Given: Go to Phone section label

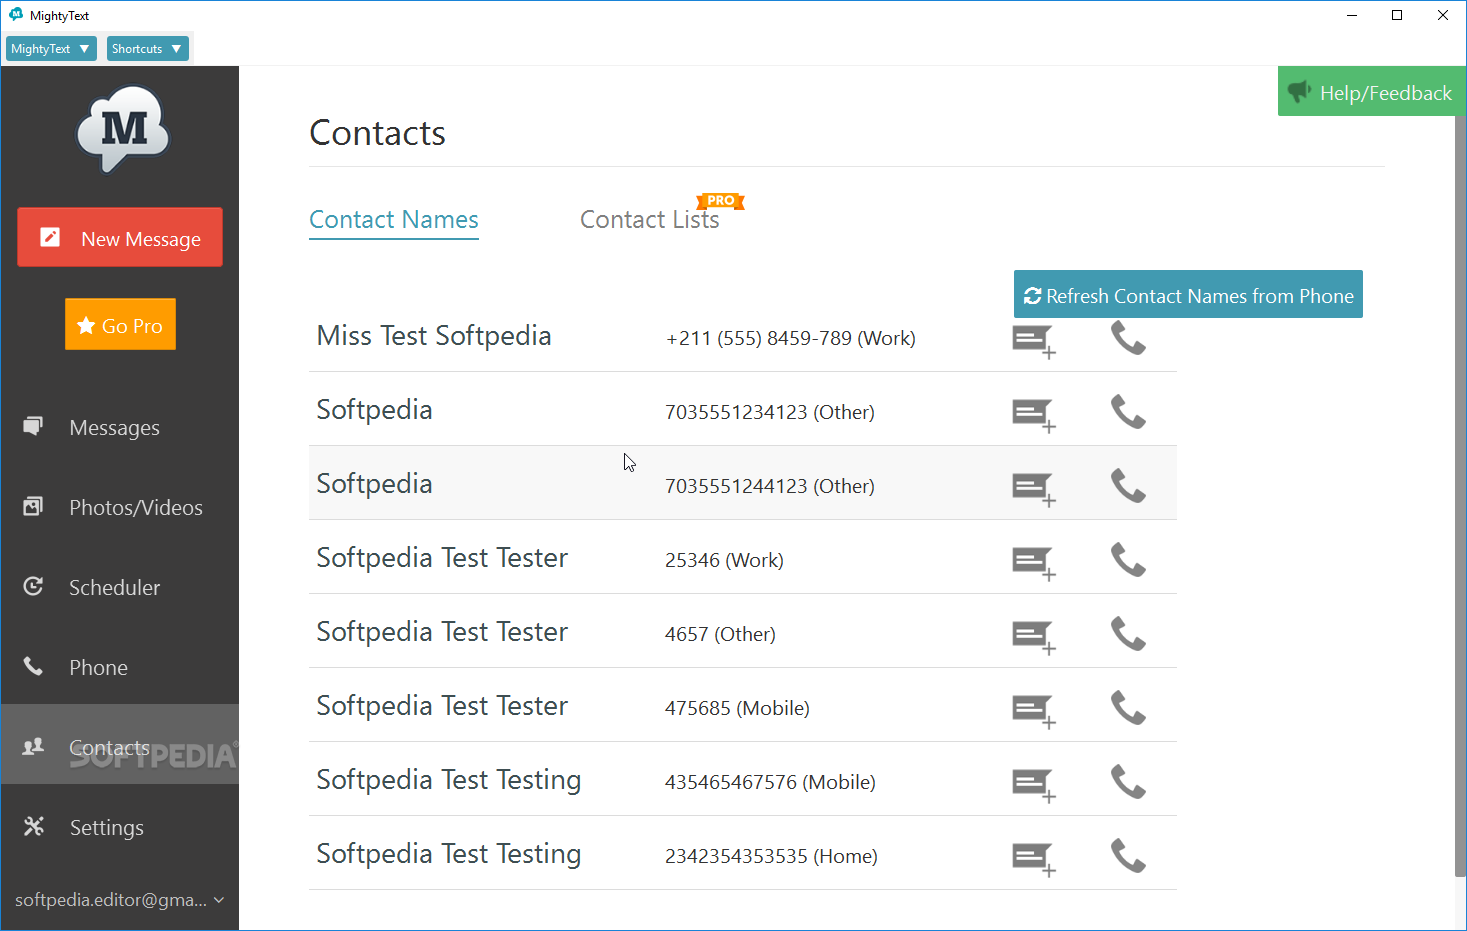Looking at the screenshot, I should tap(98, 668).
